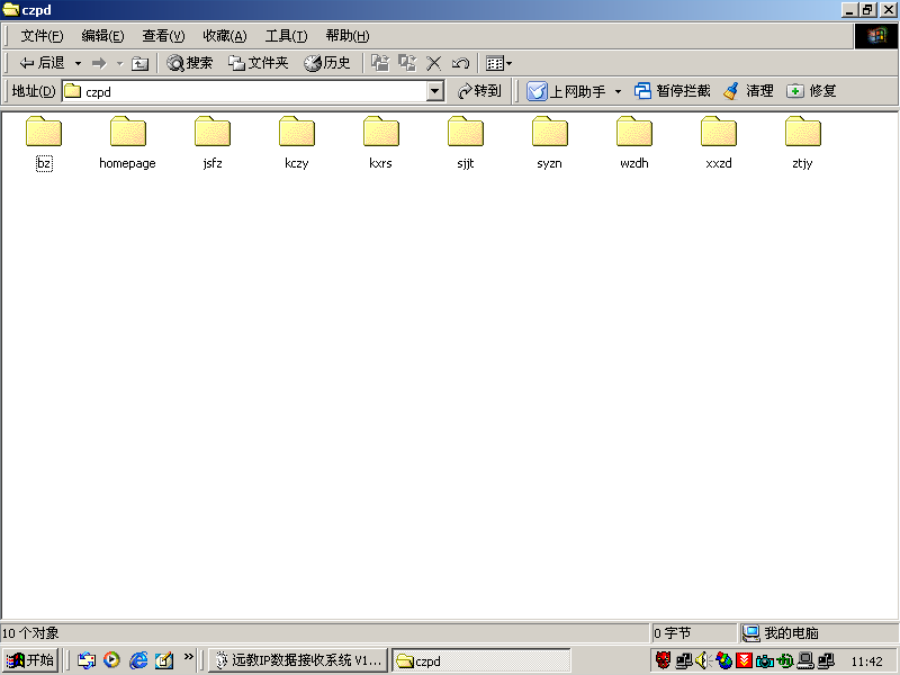Click the 转到 go button
900x675 pixels.
[x=480, y=91]
